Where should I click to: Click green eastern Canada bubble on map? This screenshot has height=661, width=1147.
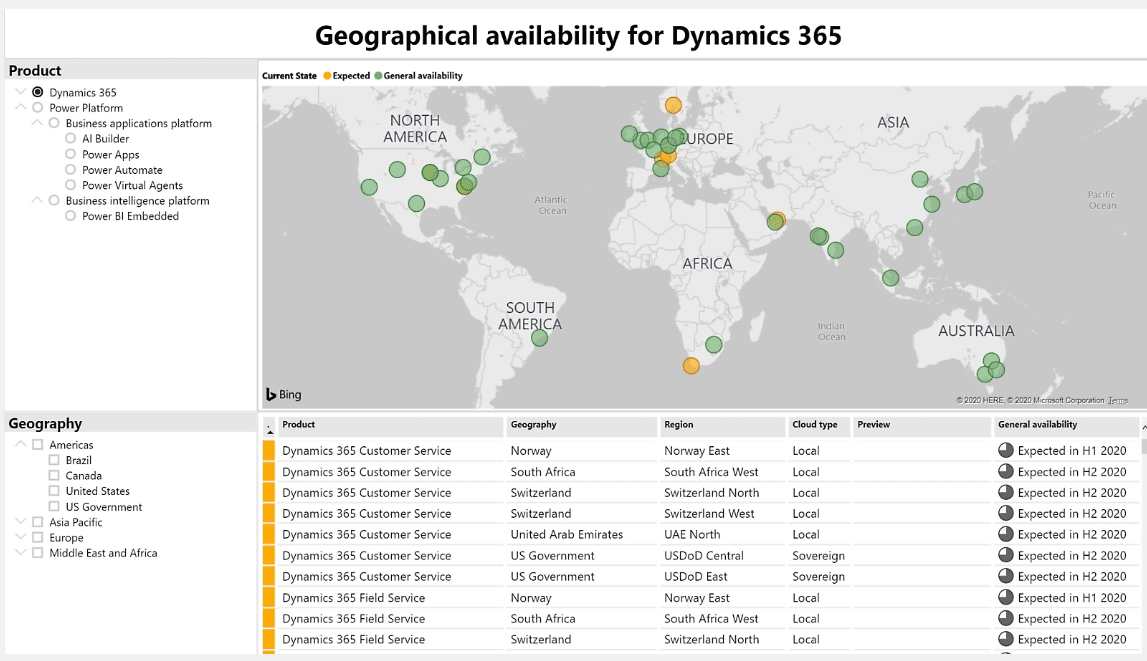pos(482,156)
